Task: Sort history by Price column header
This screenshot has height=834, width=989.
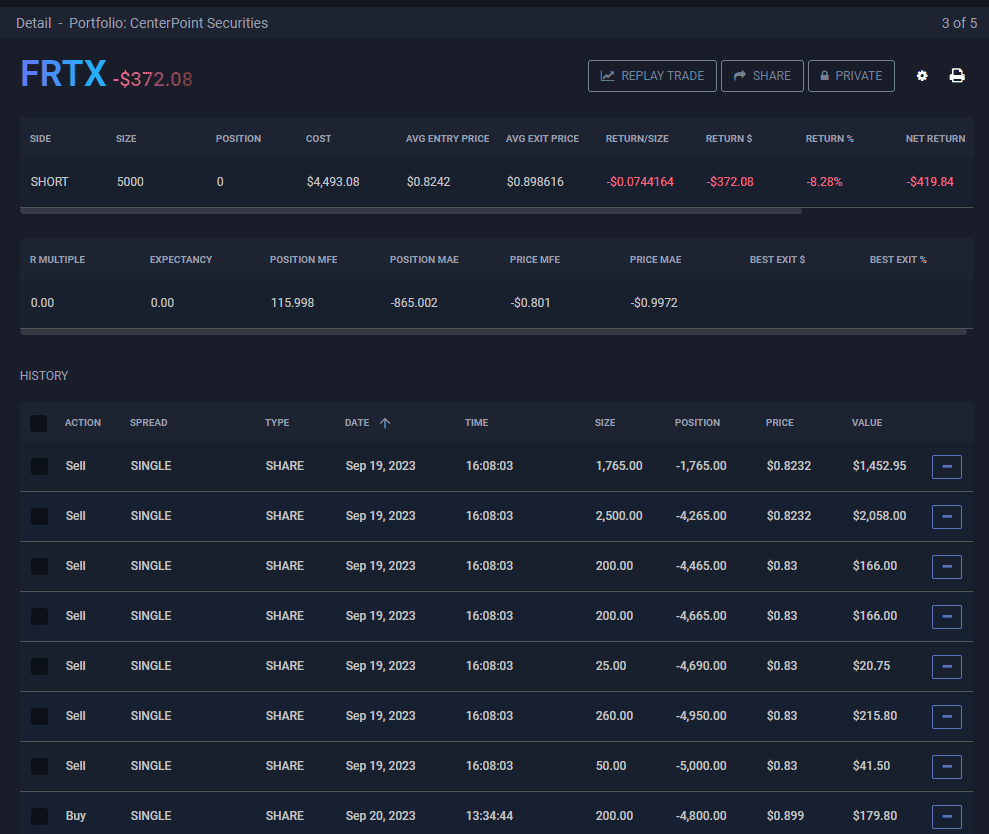Action: (x=779, y=423)
